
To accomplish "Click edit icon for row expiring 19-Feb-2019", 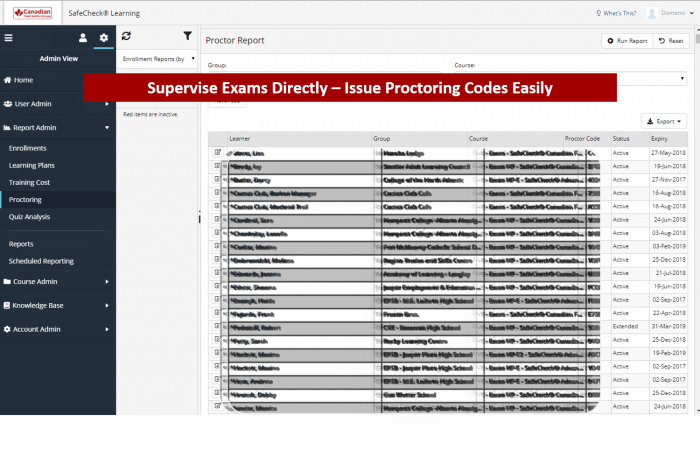I will tap(217, 352).
